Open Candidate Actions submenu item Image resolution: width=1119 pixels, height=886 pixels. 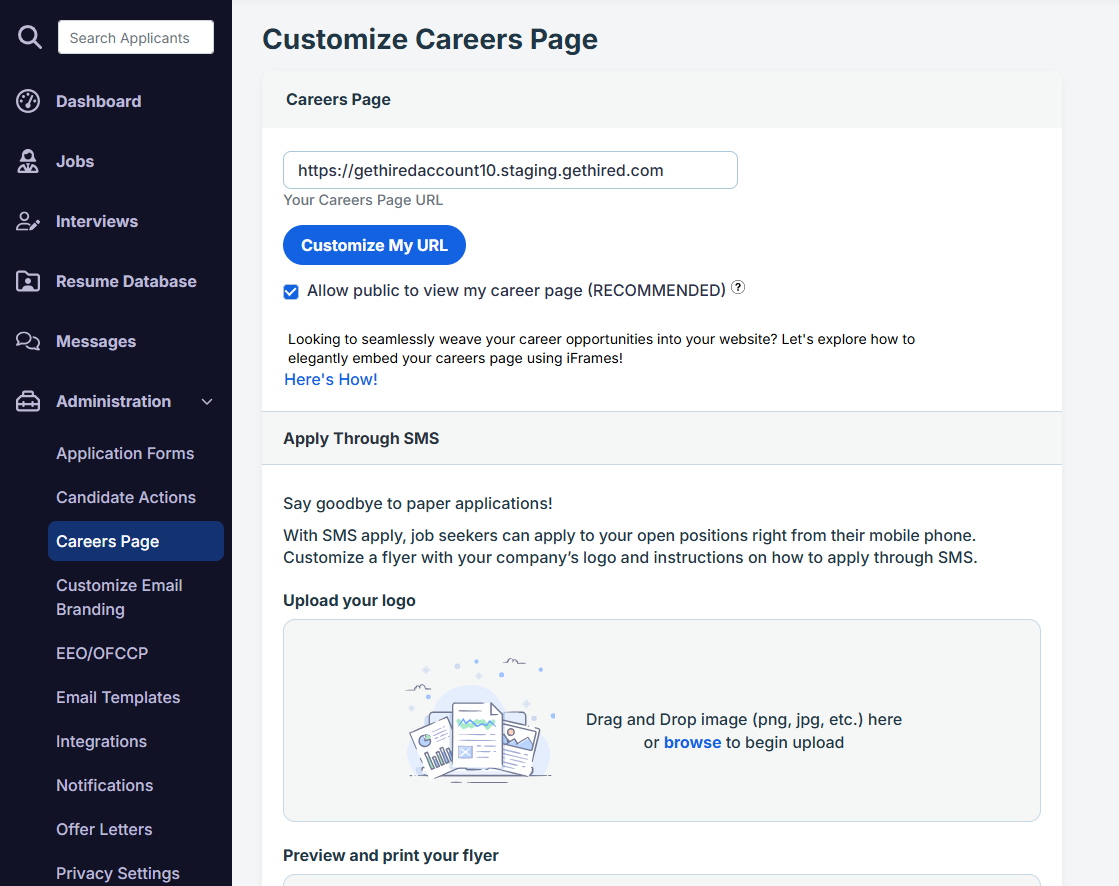click(126, 497)
